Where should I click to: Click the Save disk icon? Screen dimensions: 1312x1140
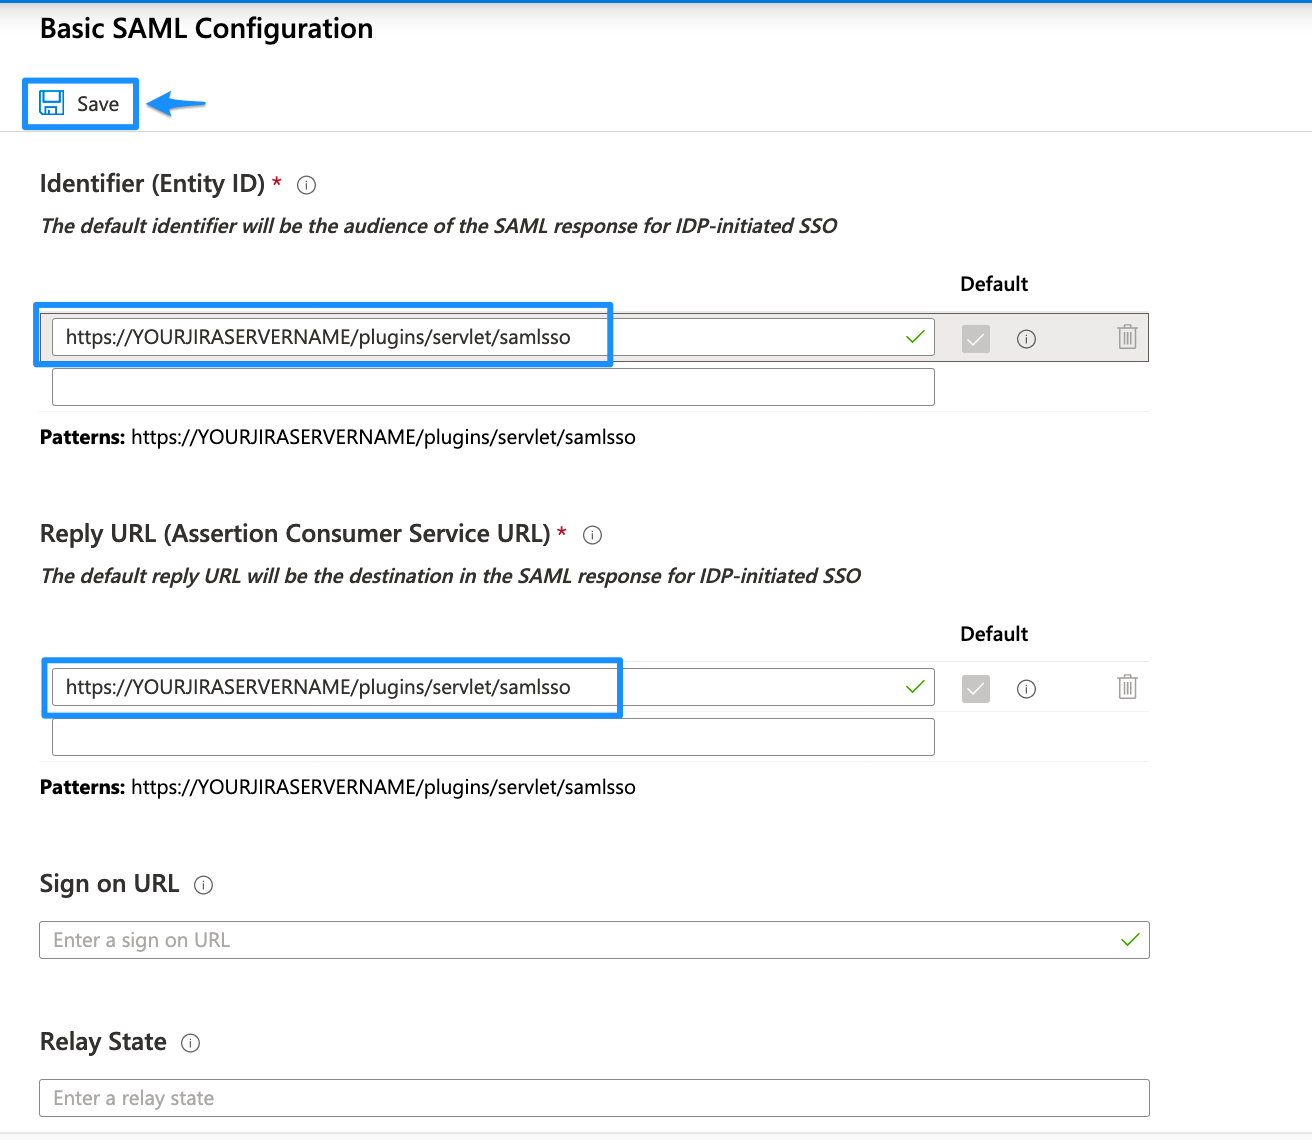(x=51, y=102)
